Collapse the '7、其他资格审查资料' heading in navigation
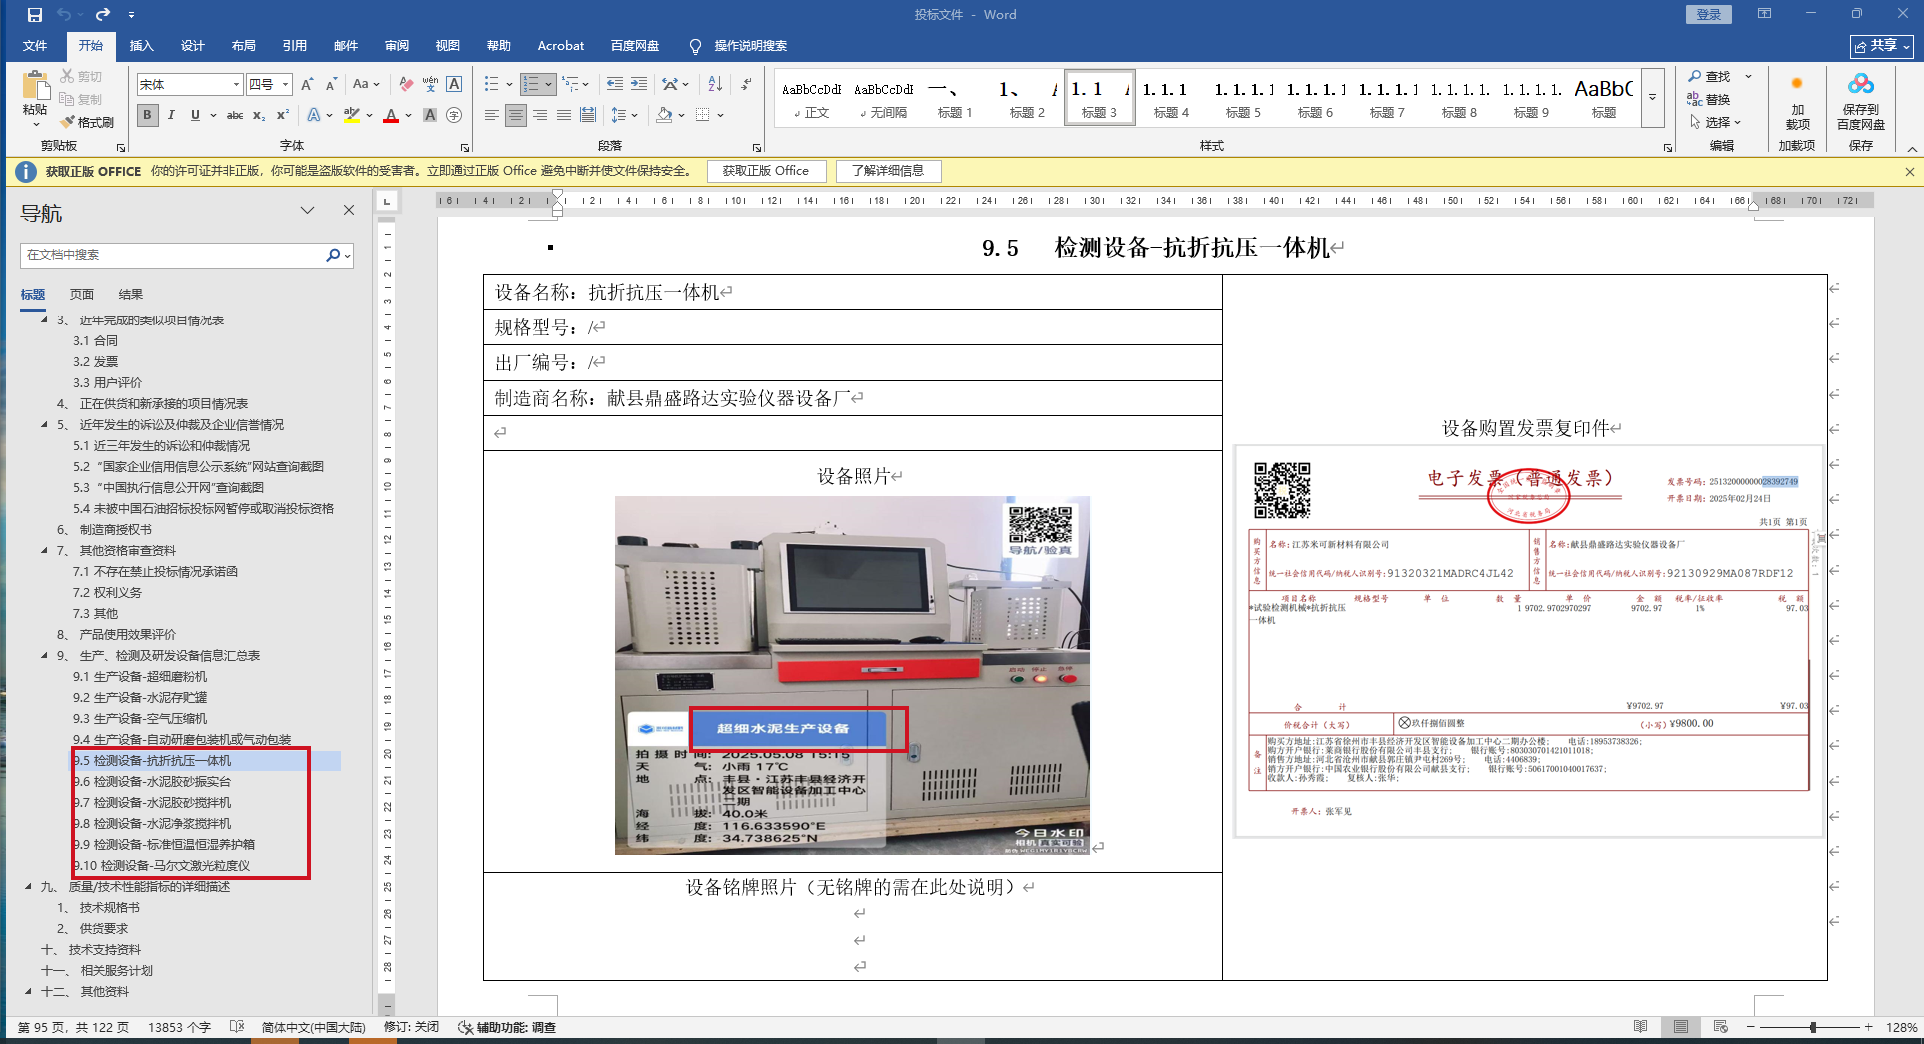The image size is (1924, 1044). pos(44,551)
